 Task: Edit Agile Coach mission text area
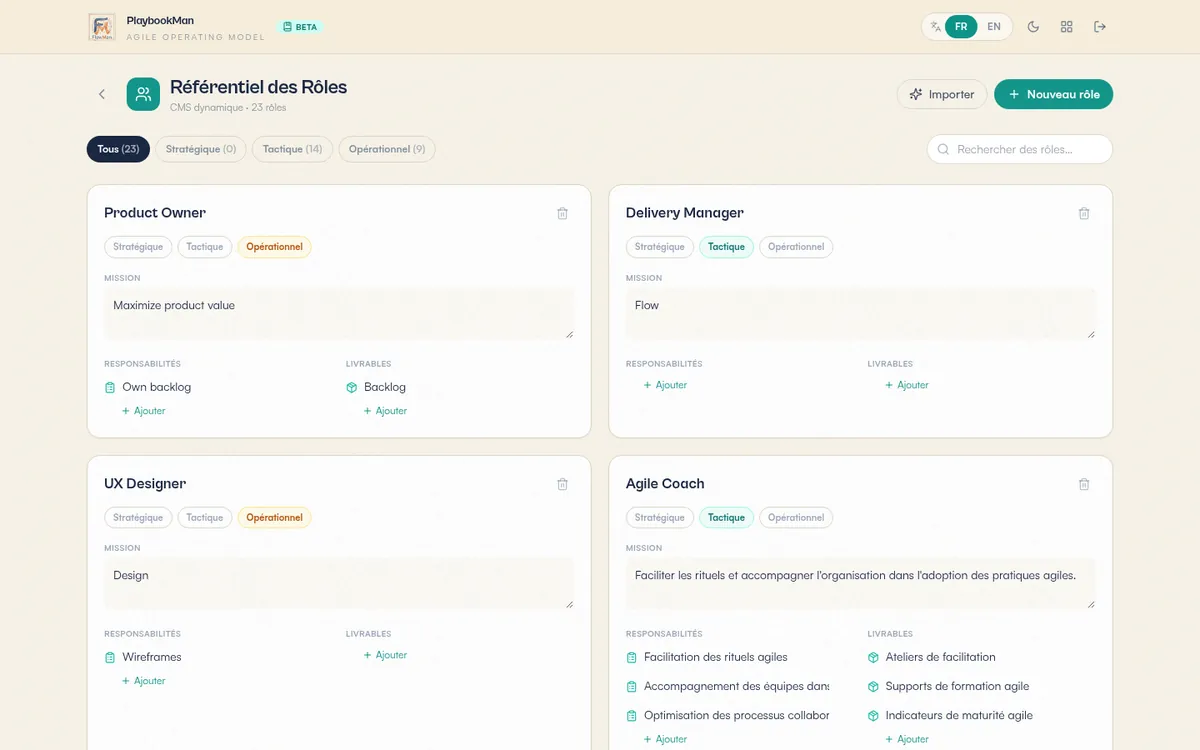click(861, 584)
